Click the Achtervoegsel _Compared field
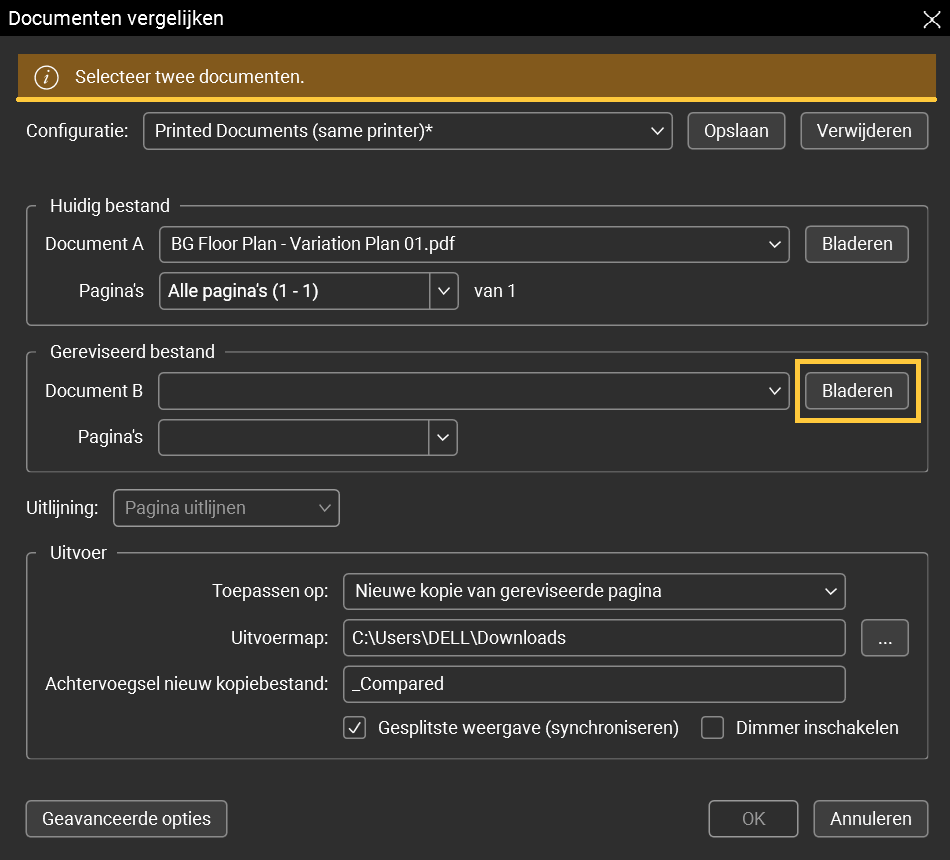 tap(594, 684)
